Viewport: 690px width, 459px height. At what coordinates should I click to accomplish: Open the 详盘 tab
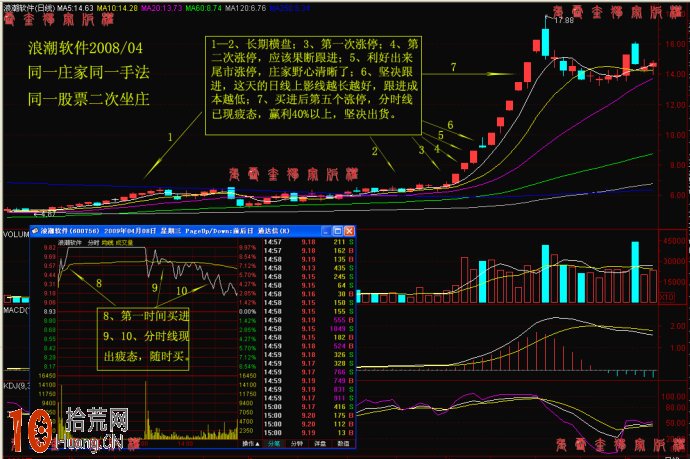pos(320,443)
